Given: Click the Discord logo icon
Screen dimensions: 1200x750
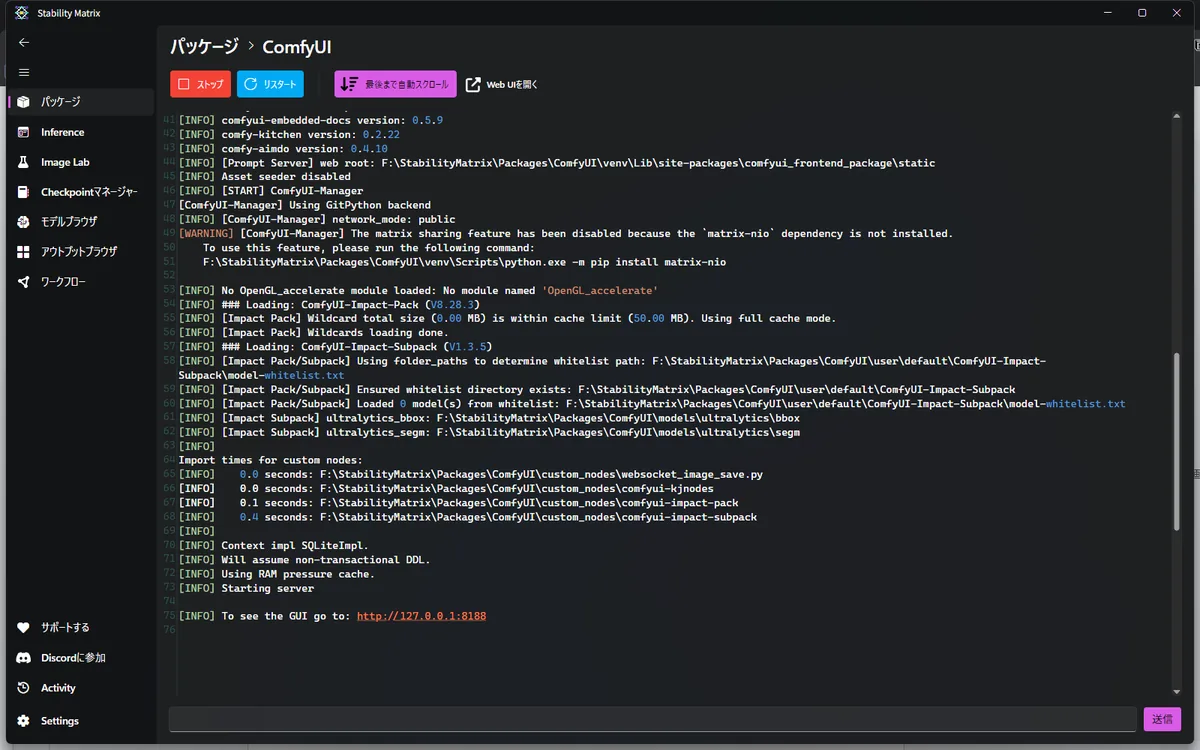Looking at the screenshot, I should coord(24,658).
